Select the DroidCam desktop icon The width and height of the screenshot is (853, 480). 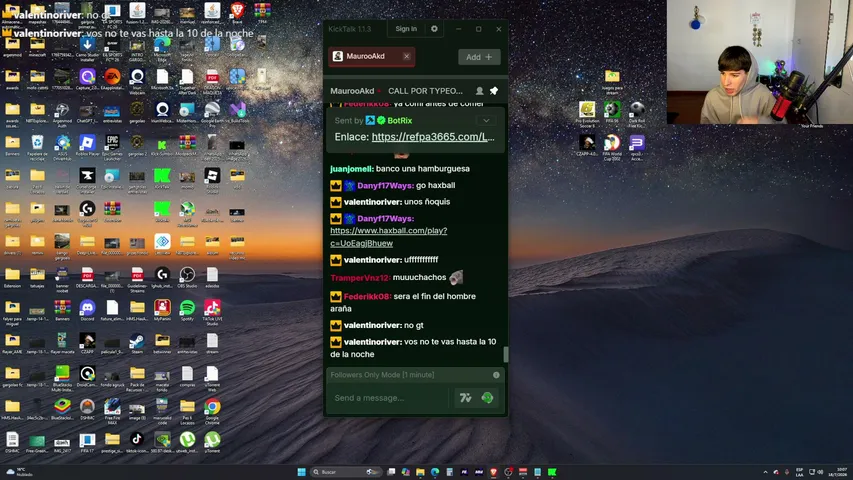click(x=87, y=376)
